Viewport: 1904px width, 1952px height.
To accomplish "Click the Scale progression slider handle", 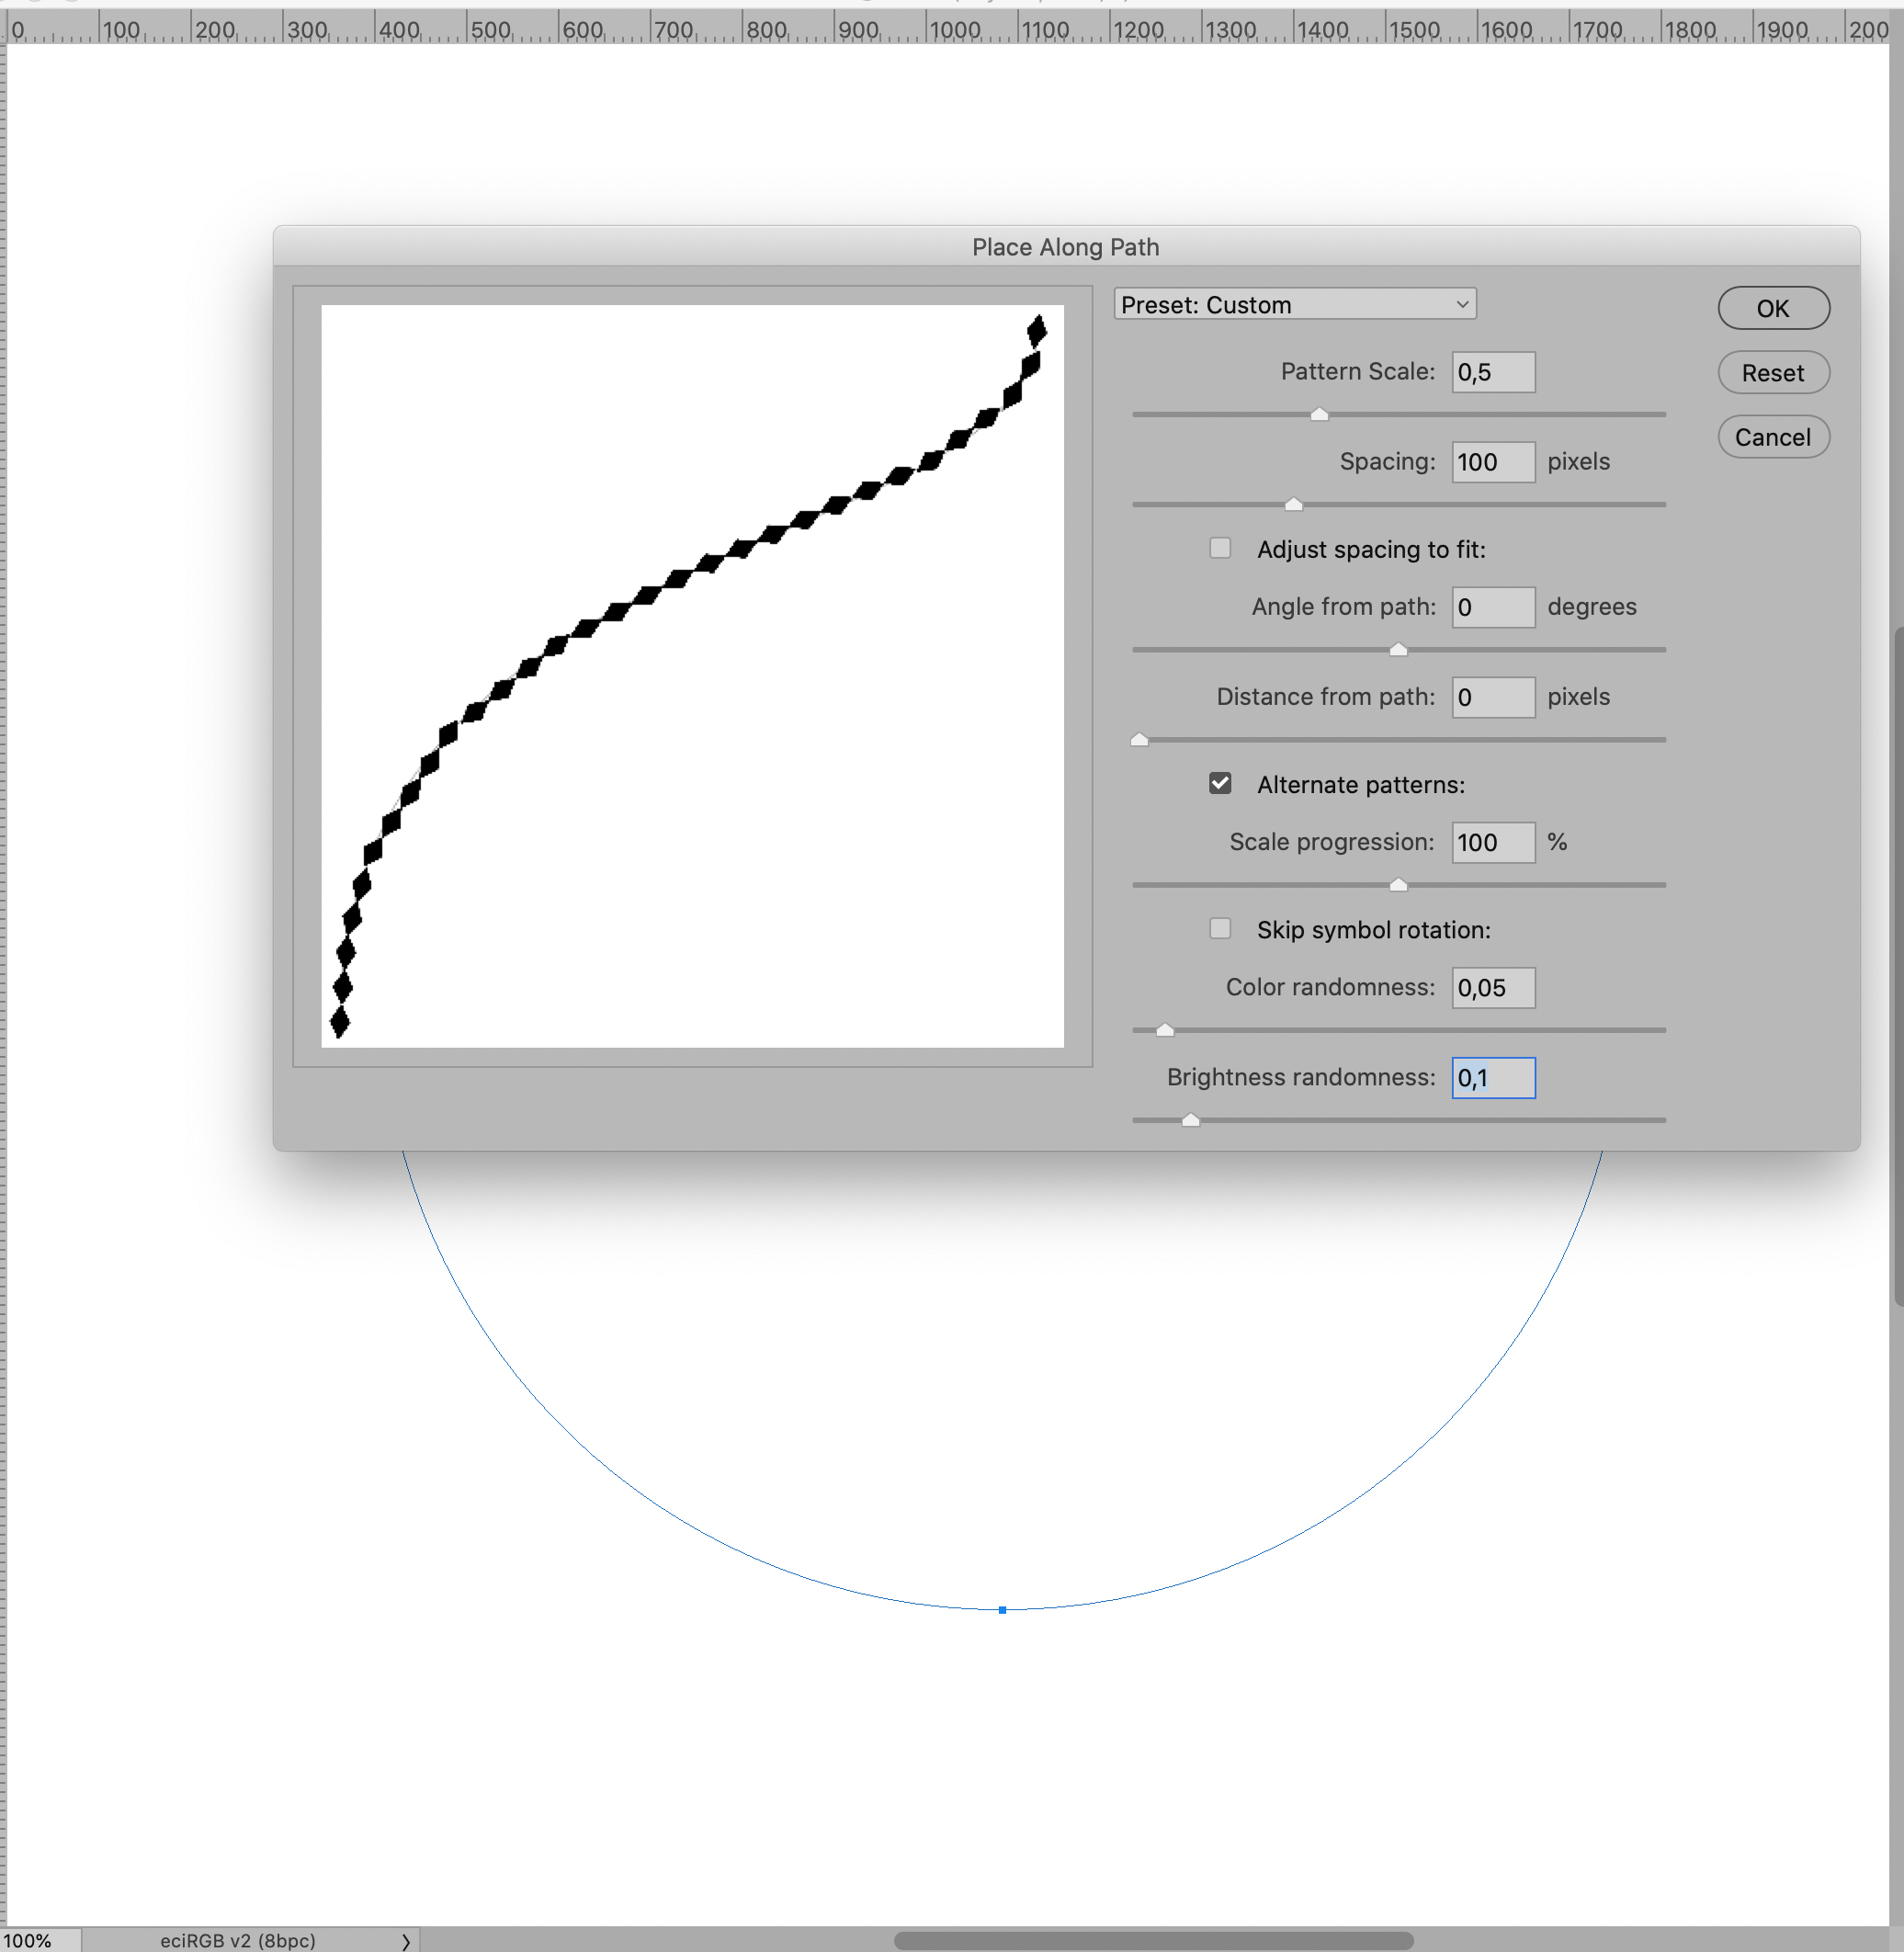I will [1397, 884].
